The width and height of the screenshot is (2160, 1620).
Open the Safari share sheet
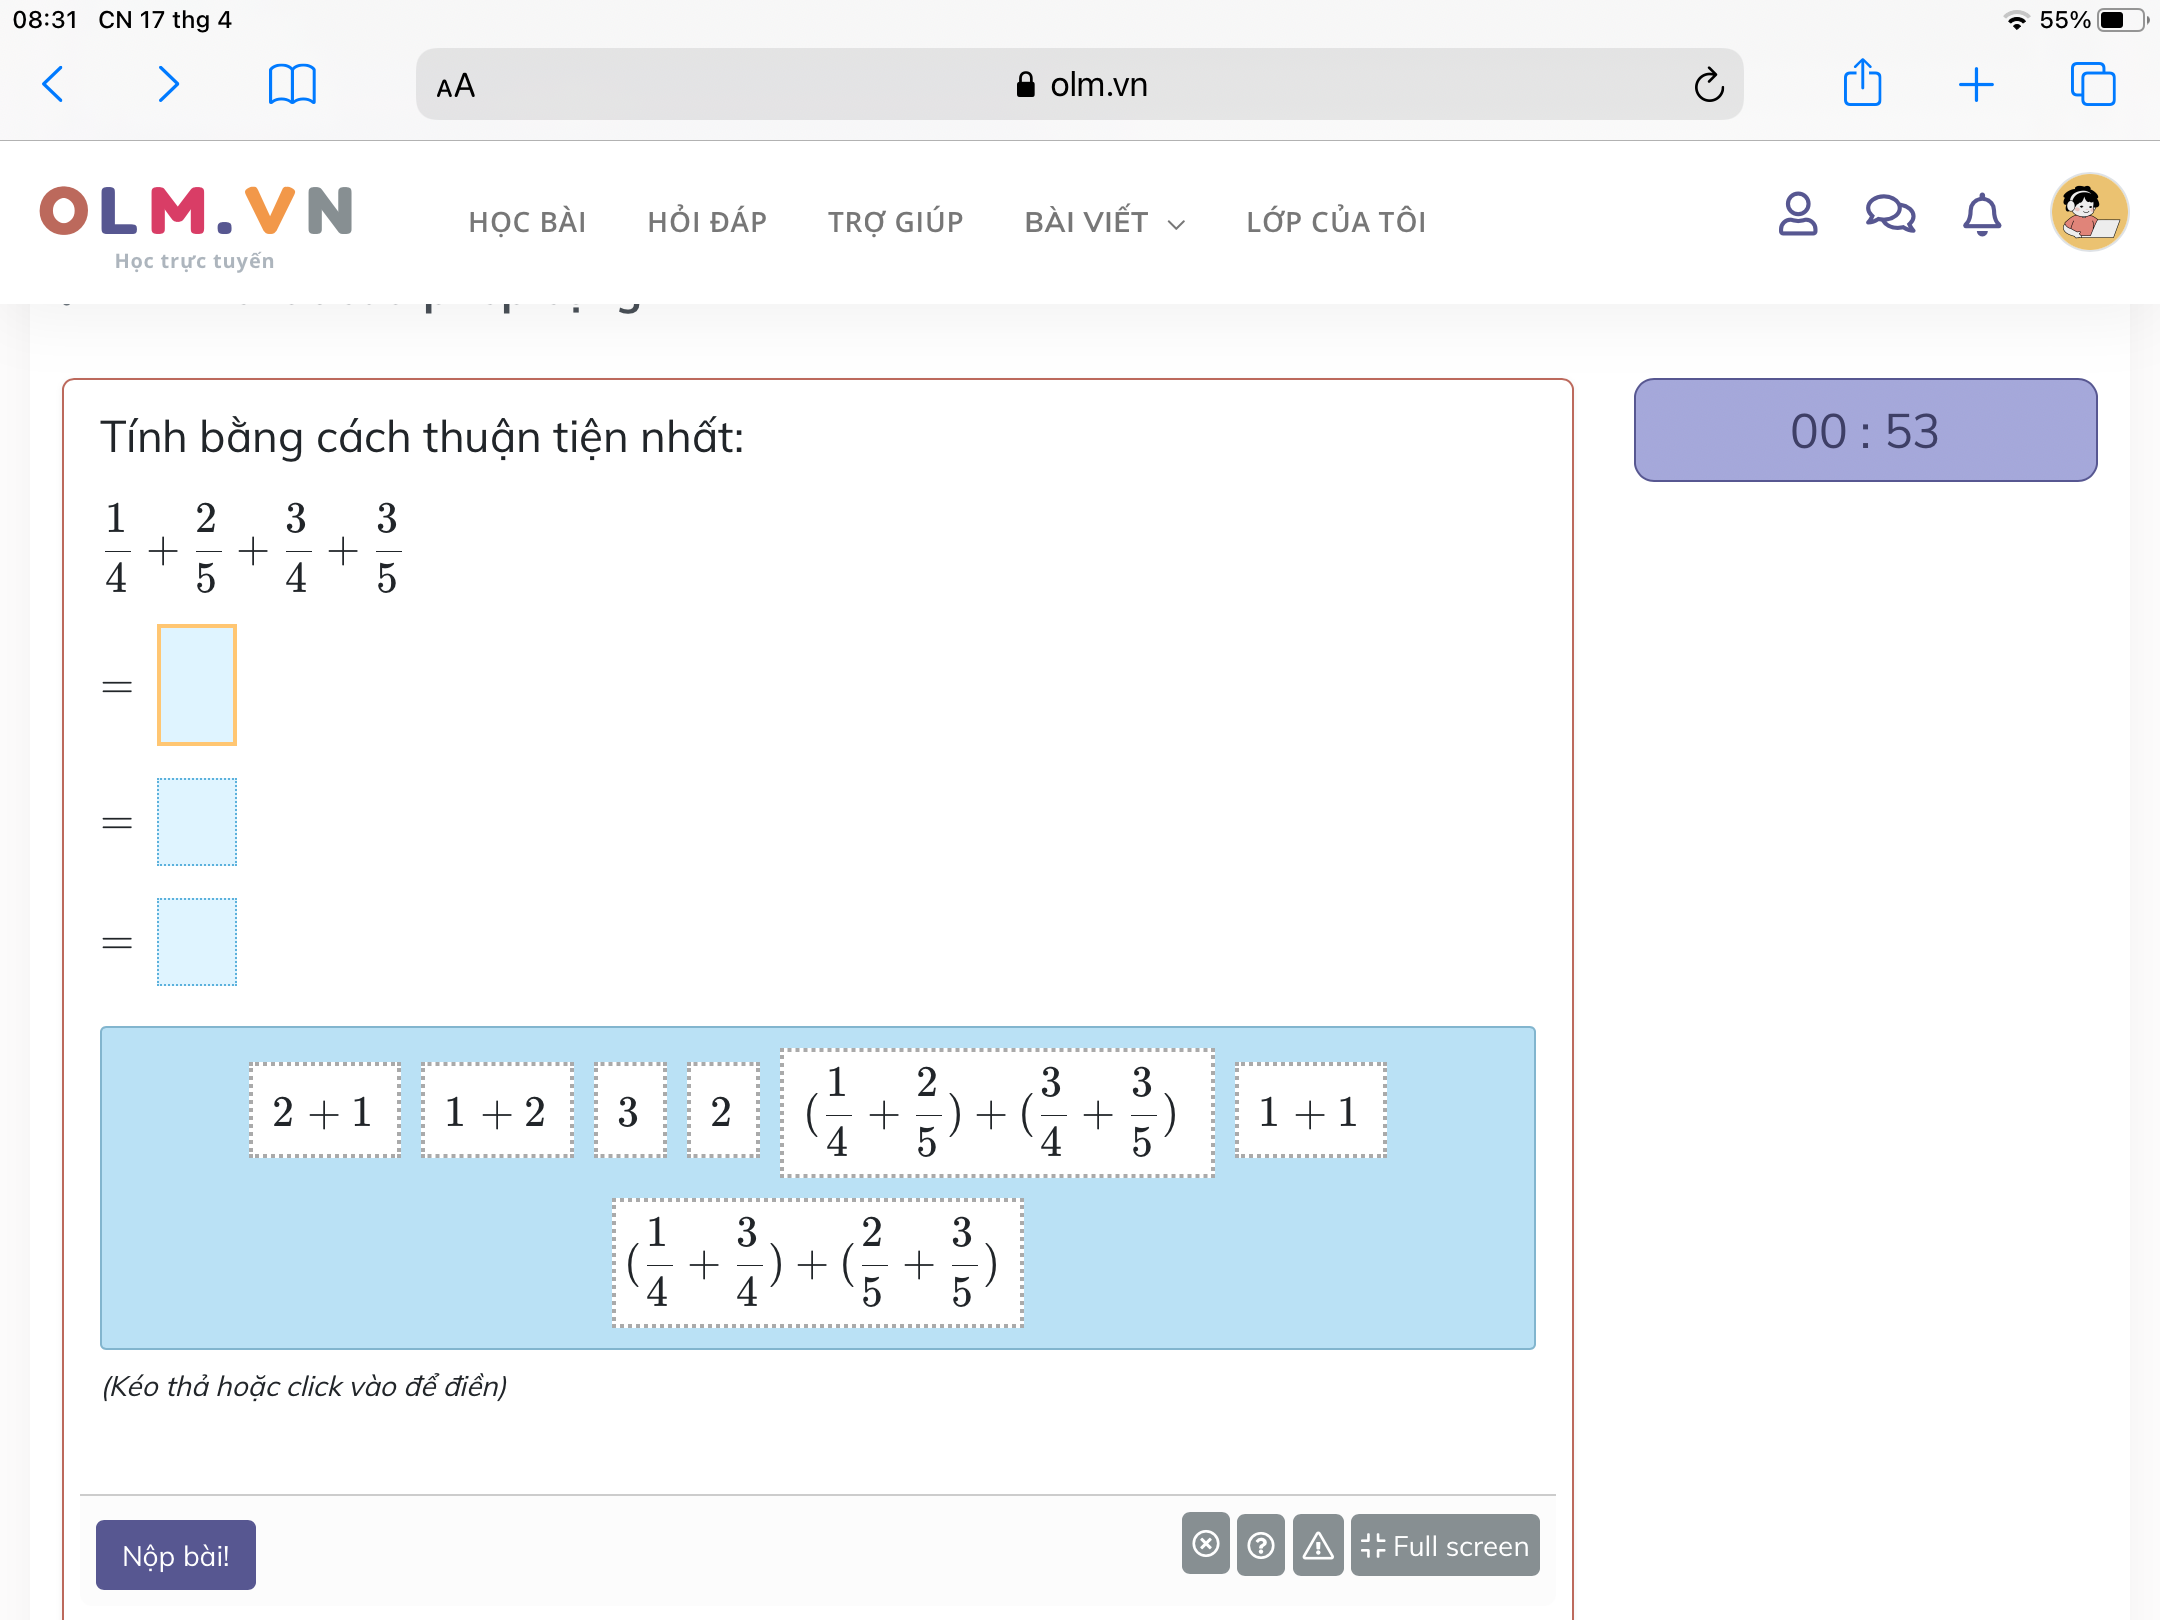[x=1862, y=82]
